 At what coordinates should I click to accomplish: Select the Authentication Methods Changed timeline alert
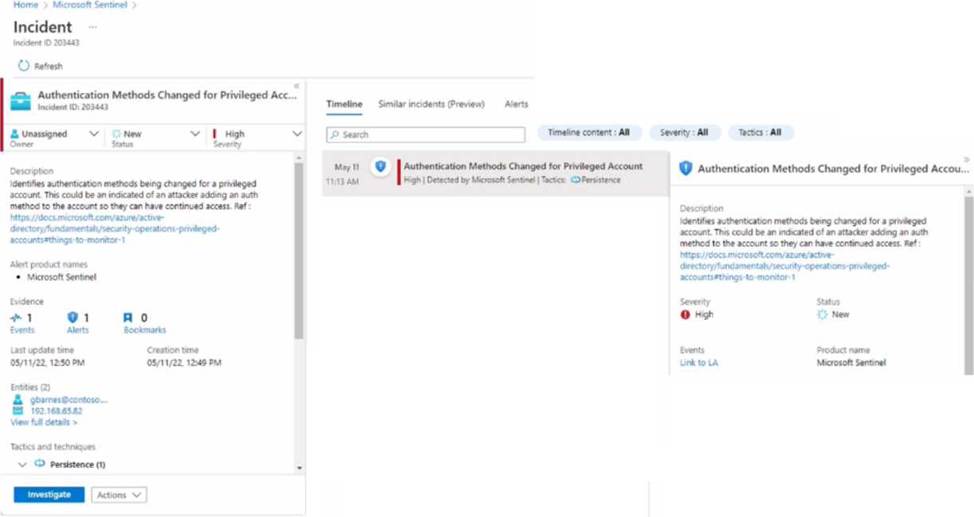(496, 173)
